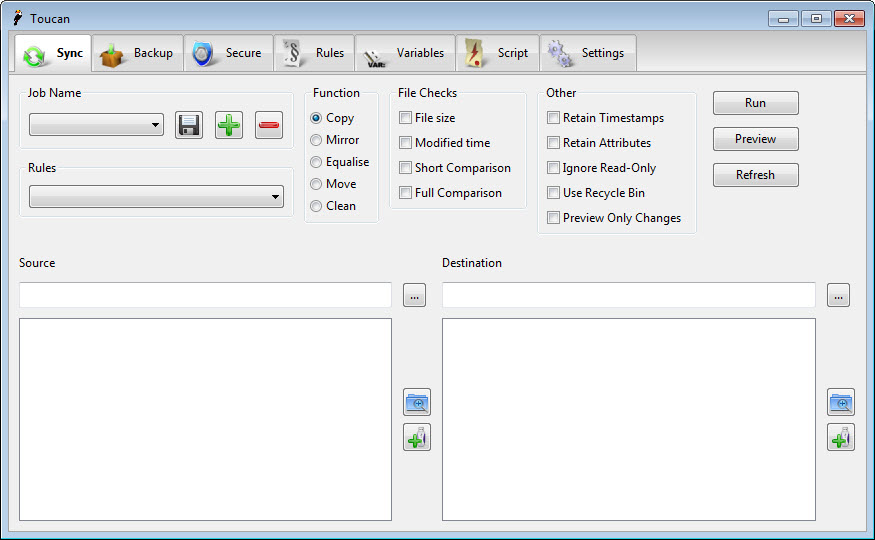Choose the Move function

click(x=333, y=184)
